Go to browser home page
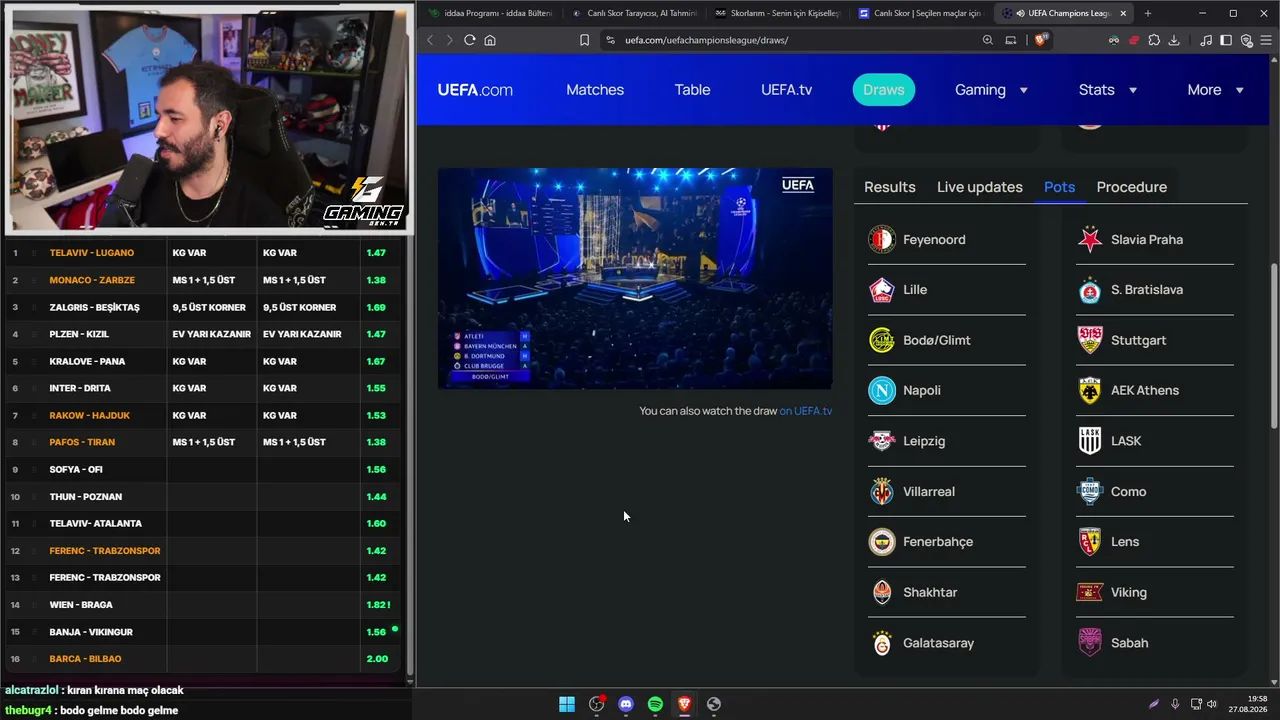 pos(490,40)
